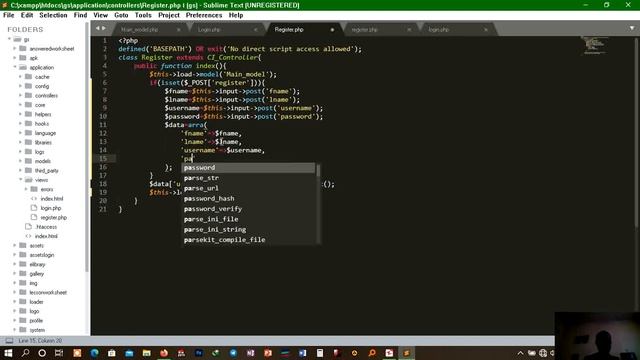The width and height of the screenshot is (640, 360).
Task: Expand the controllers folder
Action: (x=20, y=96)
